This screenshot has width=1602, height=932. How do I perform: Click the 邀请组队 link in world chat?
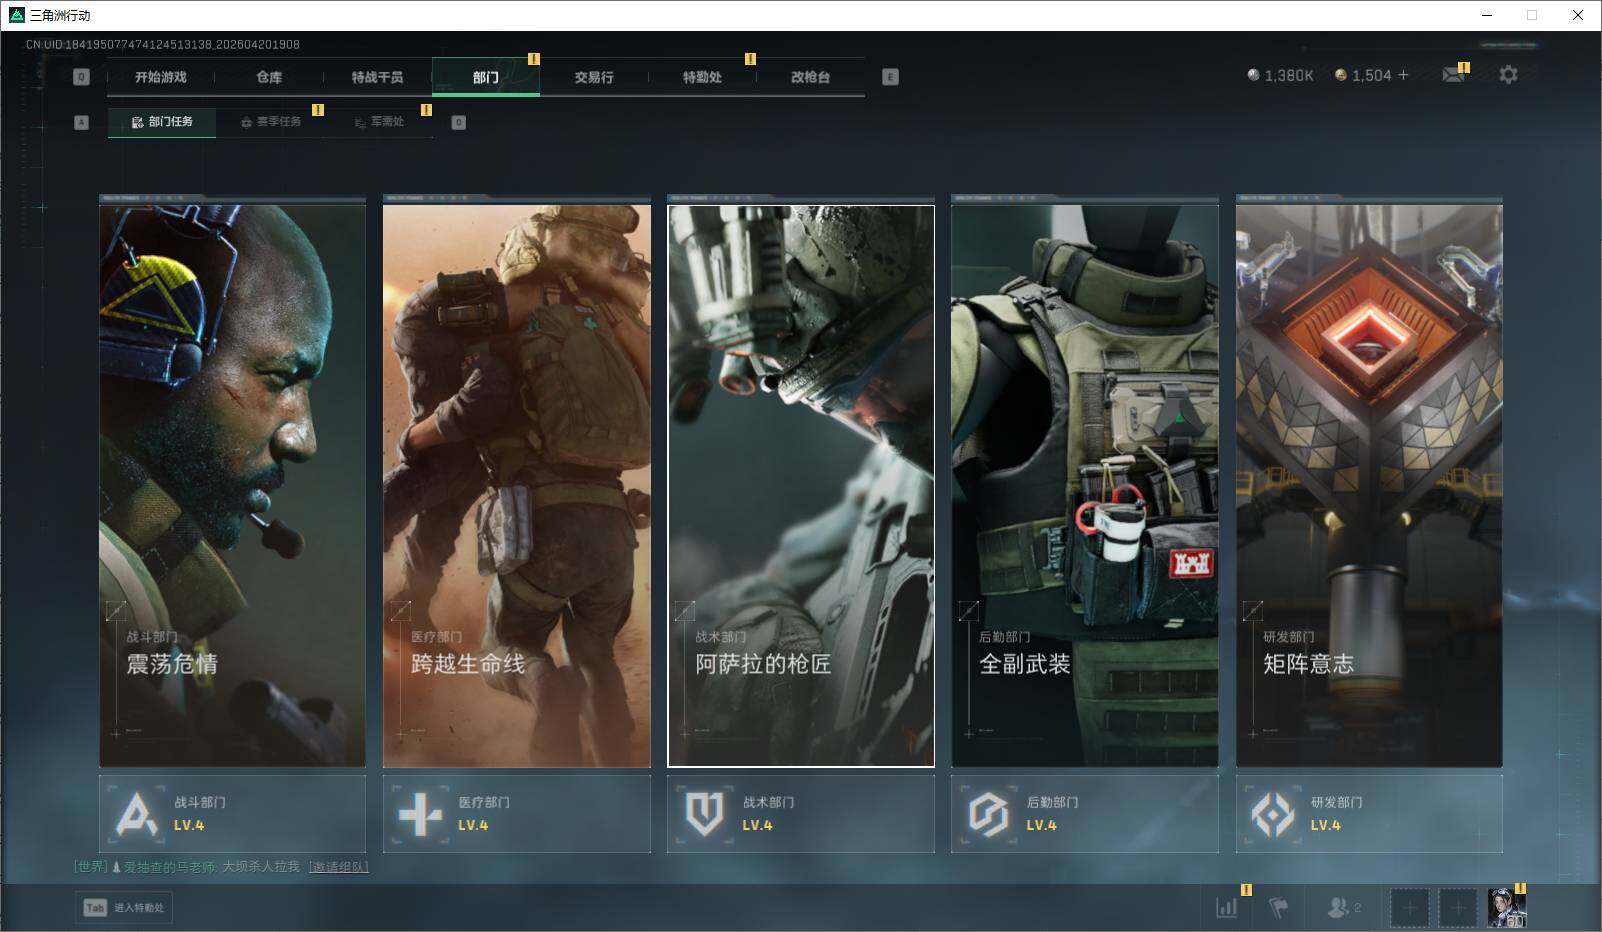click(x=339, y=867)
